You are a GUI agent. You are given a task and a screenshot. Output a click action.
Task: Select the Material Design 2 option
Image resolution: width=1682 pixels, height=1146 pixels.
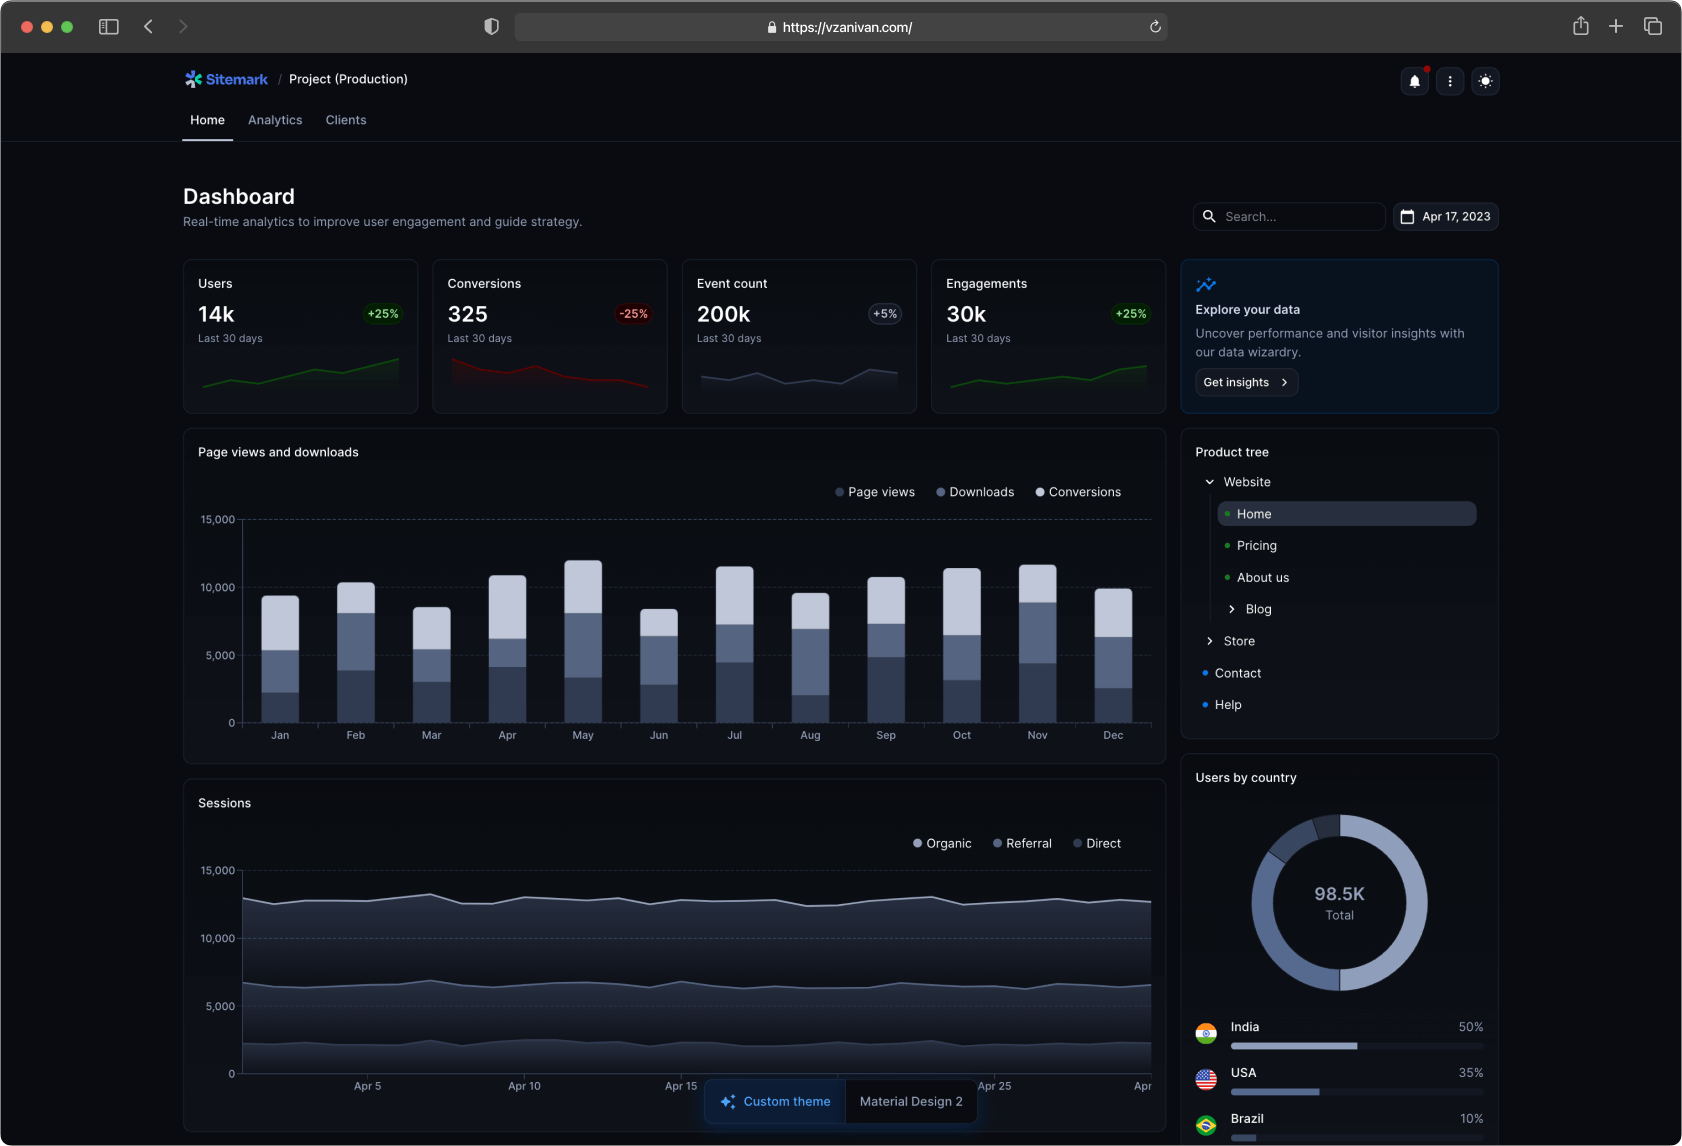[911, 1101]
